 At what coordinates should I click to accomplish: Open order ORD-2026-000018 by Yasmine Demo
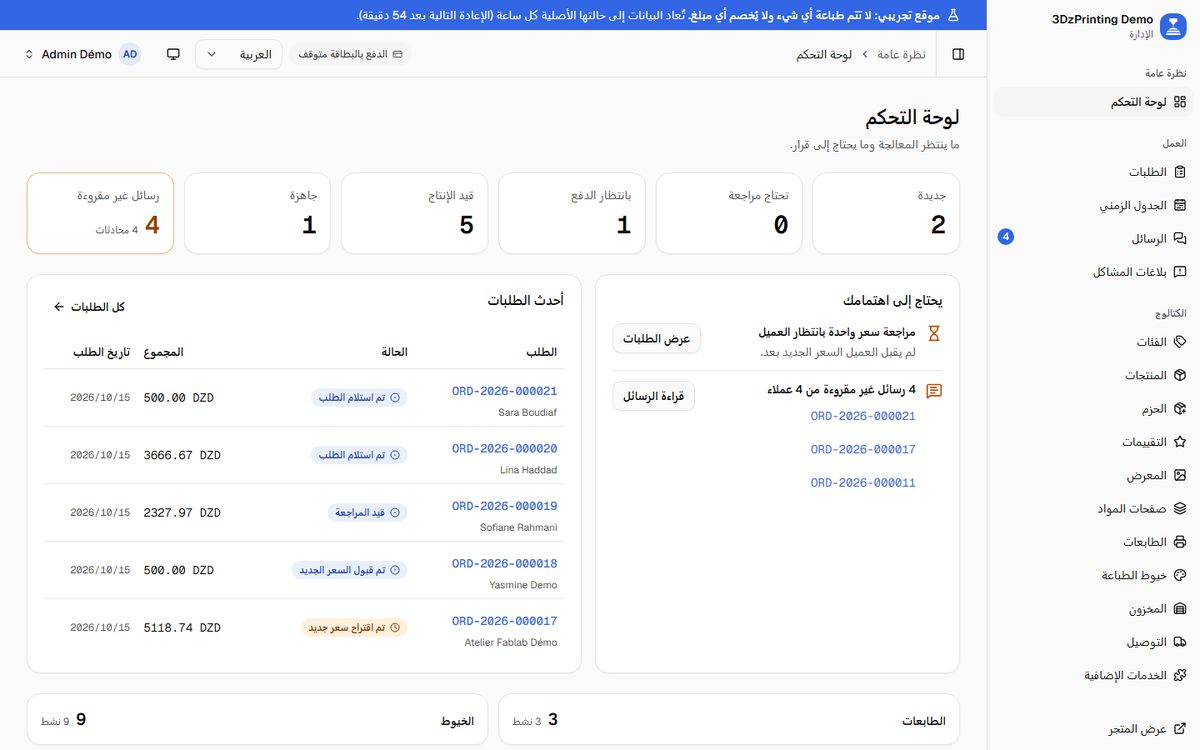pos(504,564)
